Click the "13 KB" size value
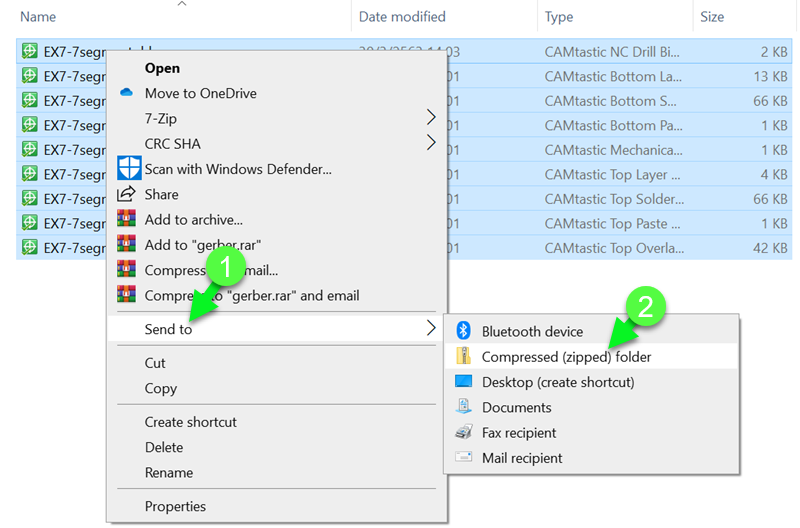Viewport: 800px width, 528px height. (770, 77)
